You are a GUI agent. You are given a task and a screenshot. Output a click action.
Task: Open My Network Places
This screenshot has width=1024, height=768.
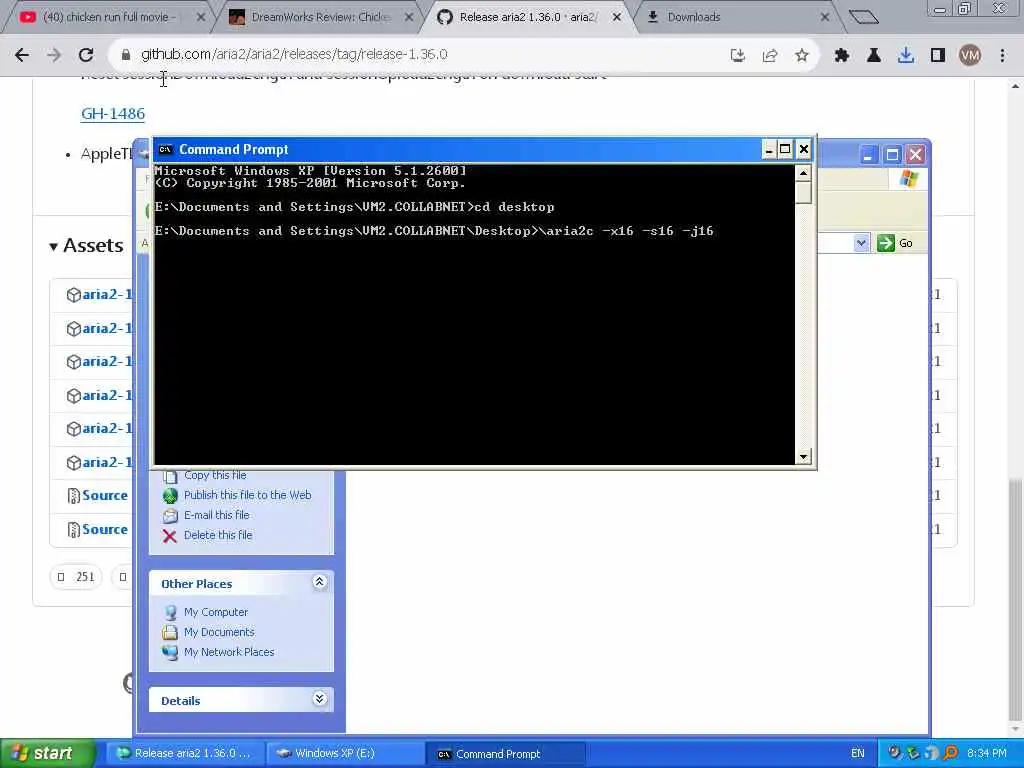229,652
